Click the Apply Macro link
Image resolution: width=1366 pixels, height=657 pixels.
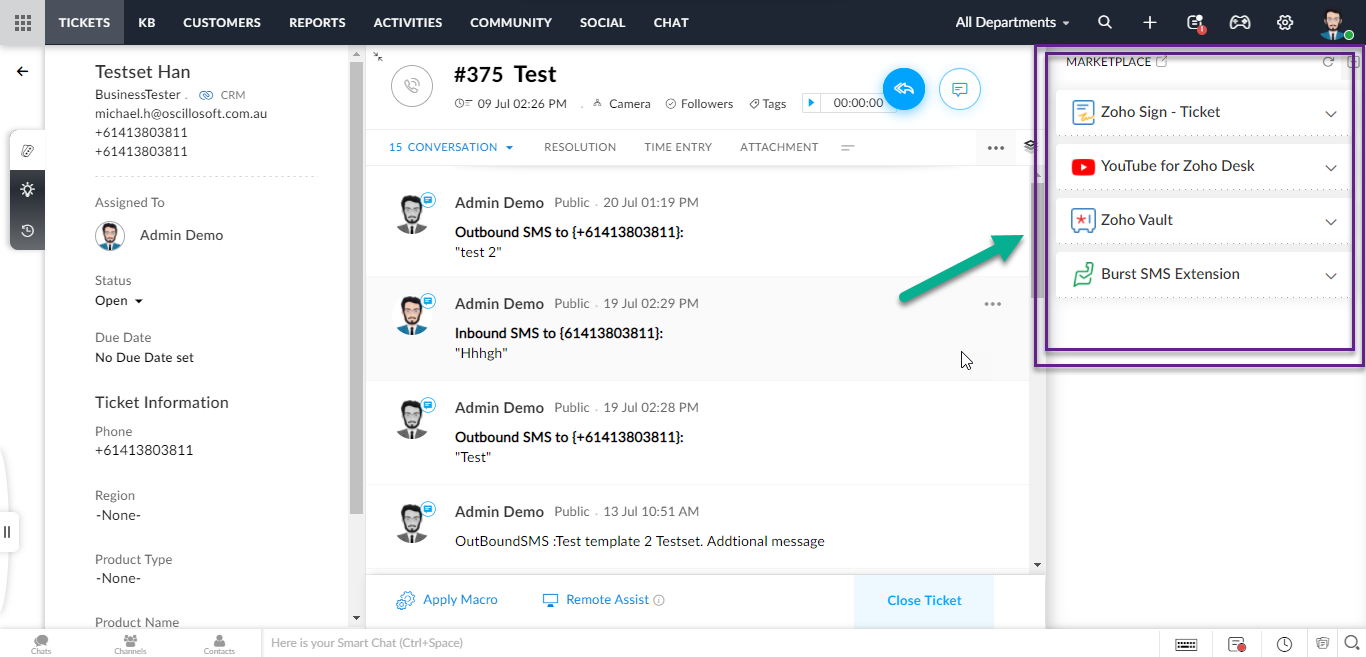(447, 600)
